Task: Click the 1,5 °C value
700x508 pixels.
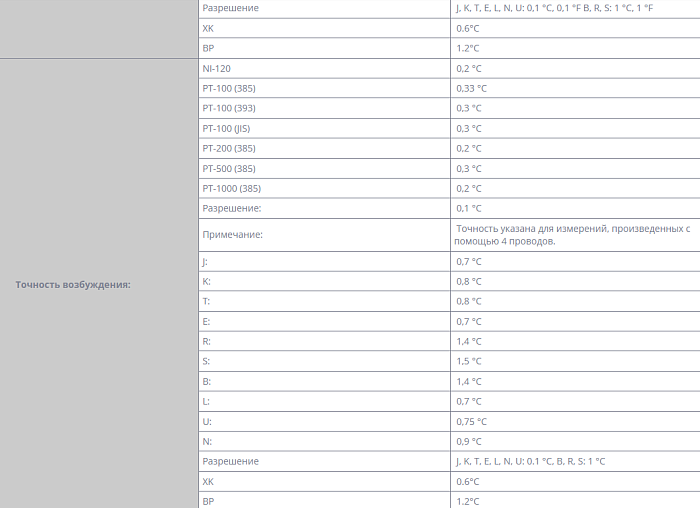Action: [469, 361]
